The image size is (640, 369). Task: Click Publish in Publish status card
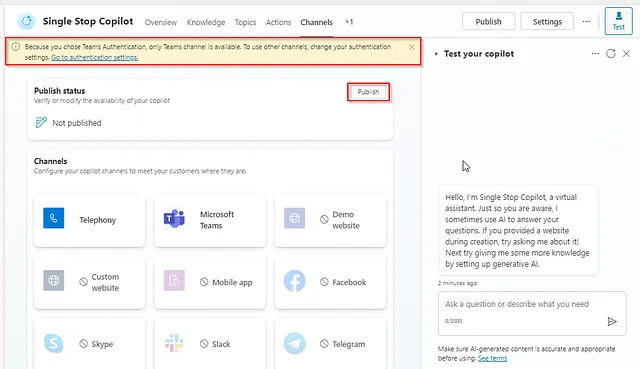pos(368,92)
